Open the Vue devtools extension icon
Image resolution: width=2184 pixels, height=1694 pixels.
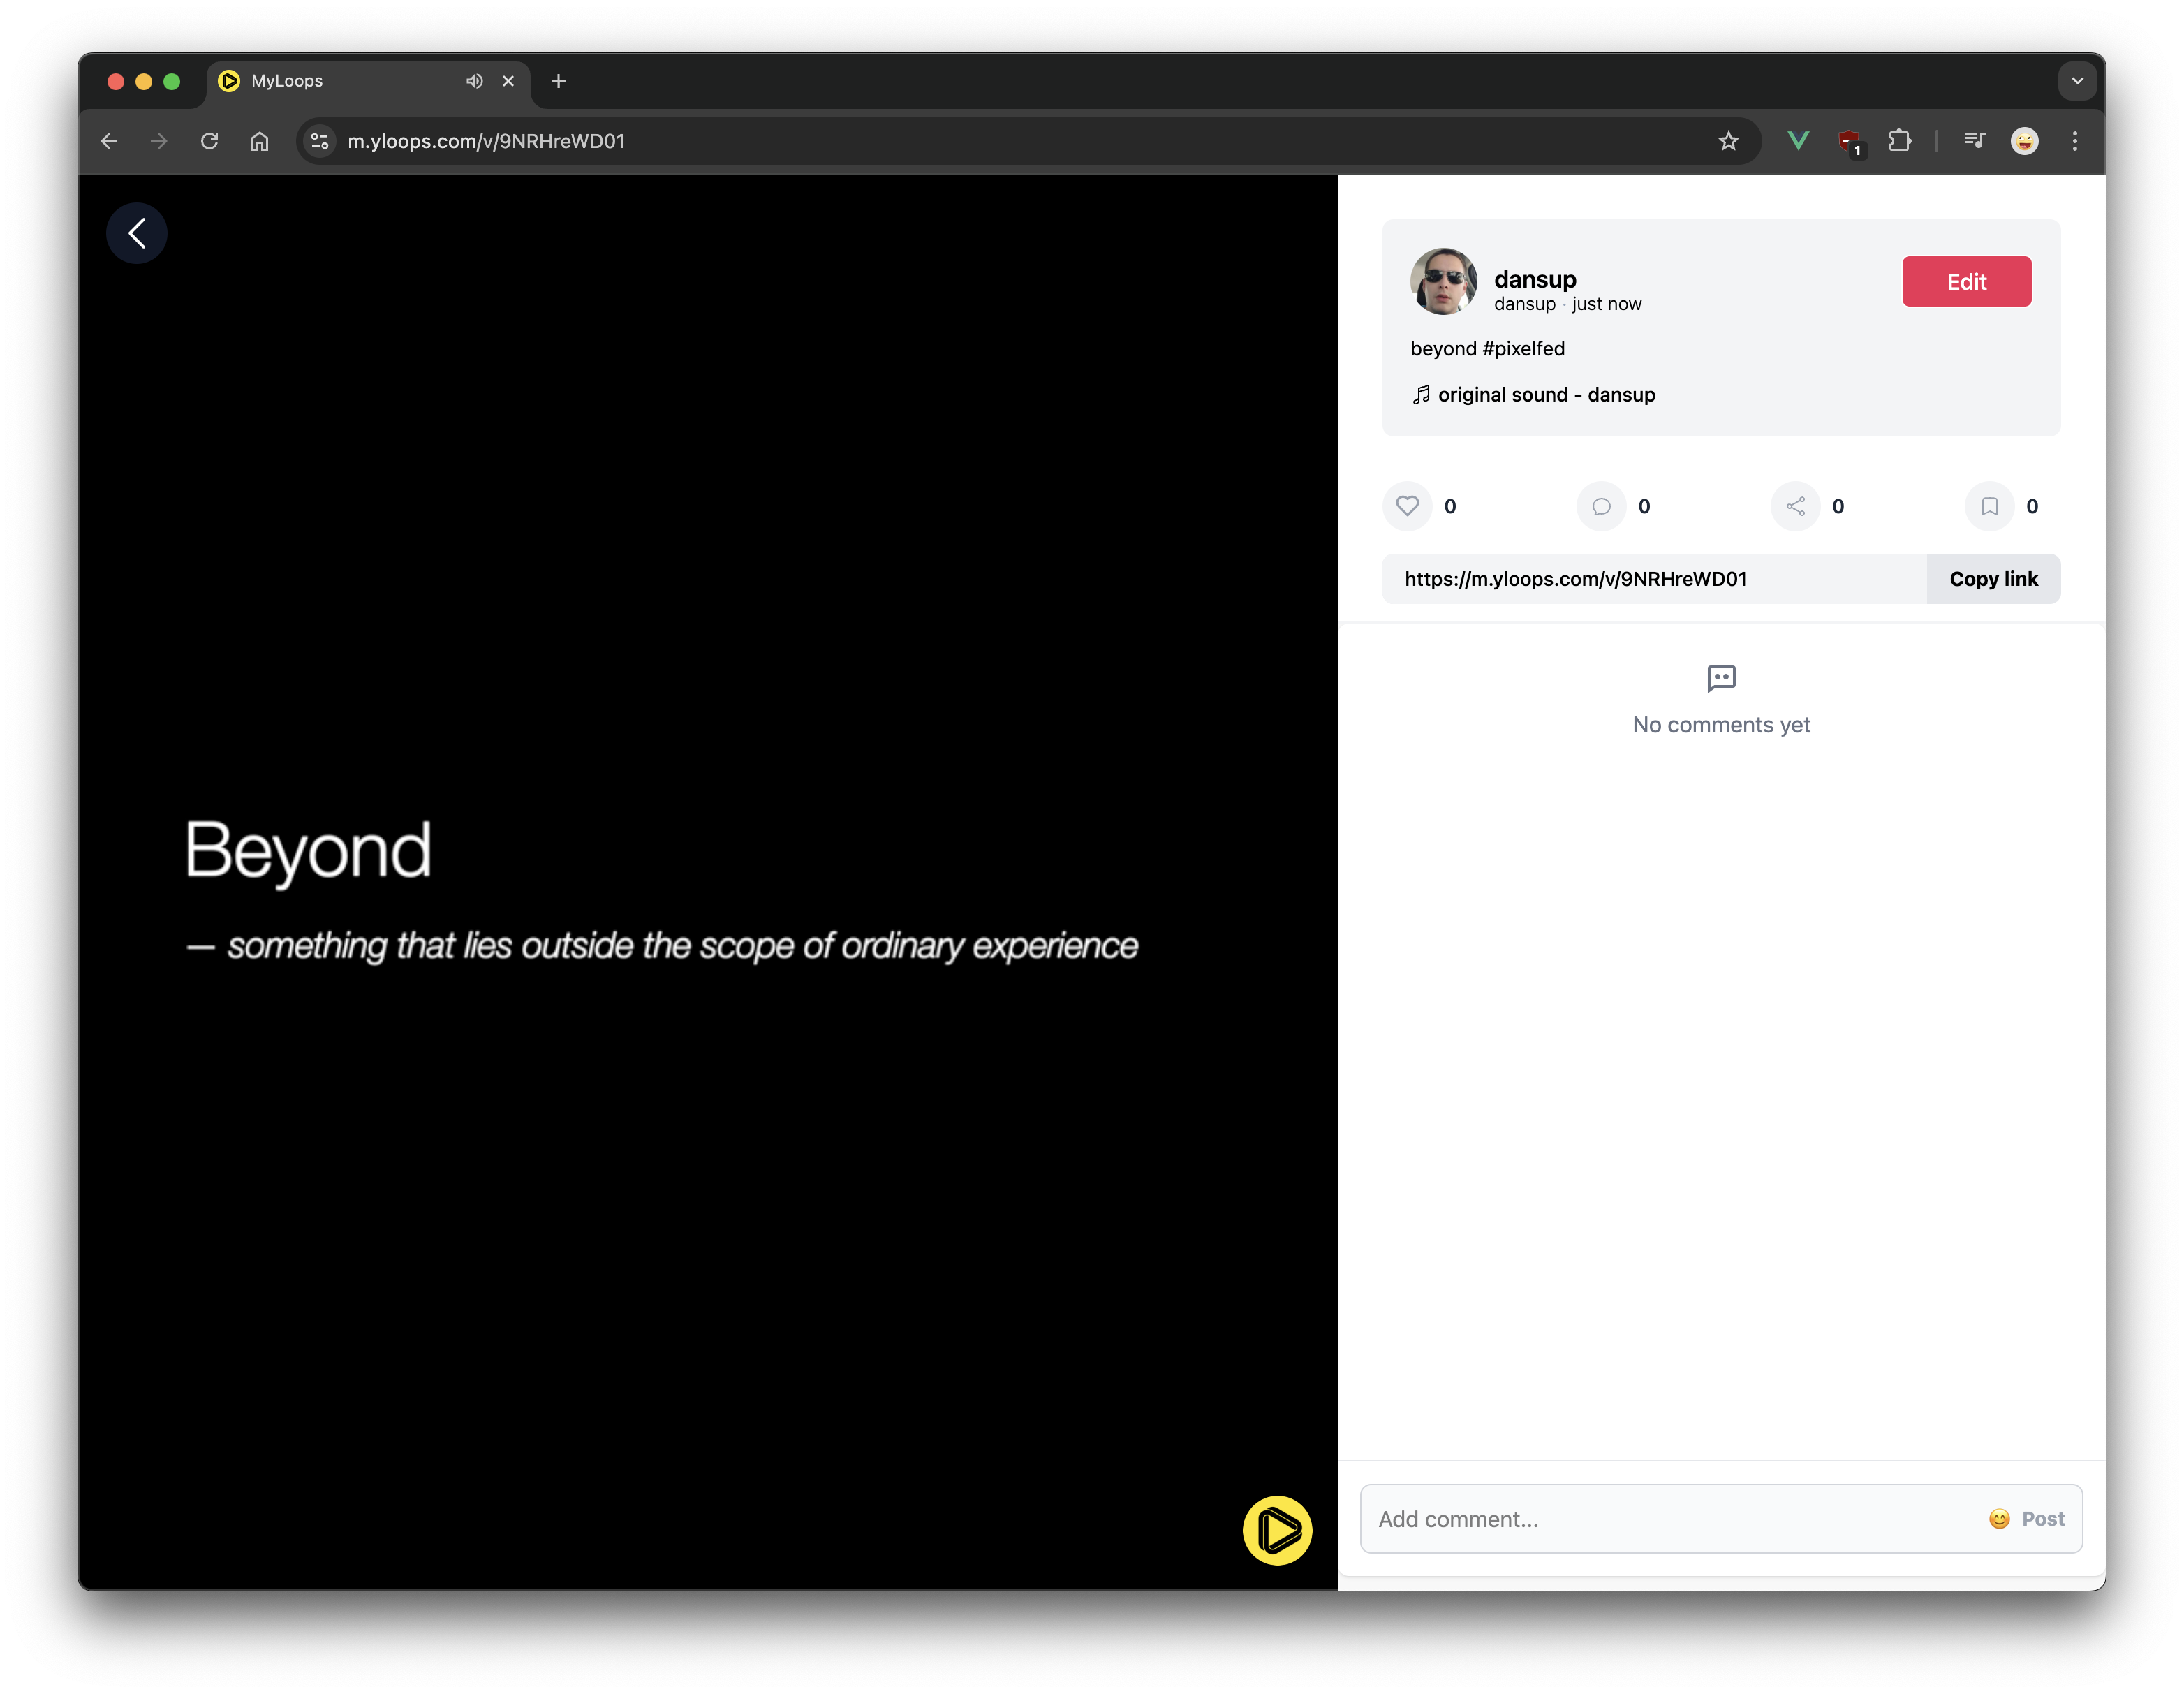pos(1798,141)
